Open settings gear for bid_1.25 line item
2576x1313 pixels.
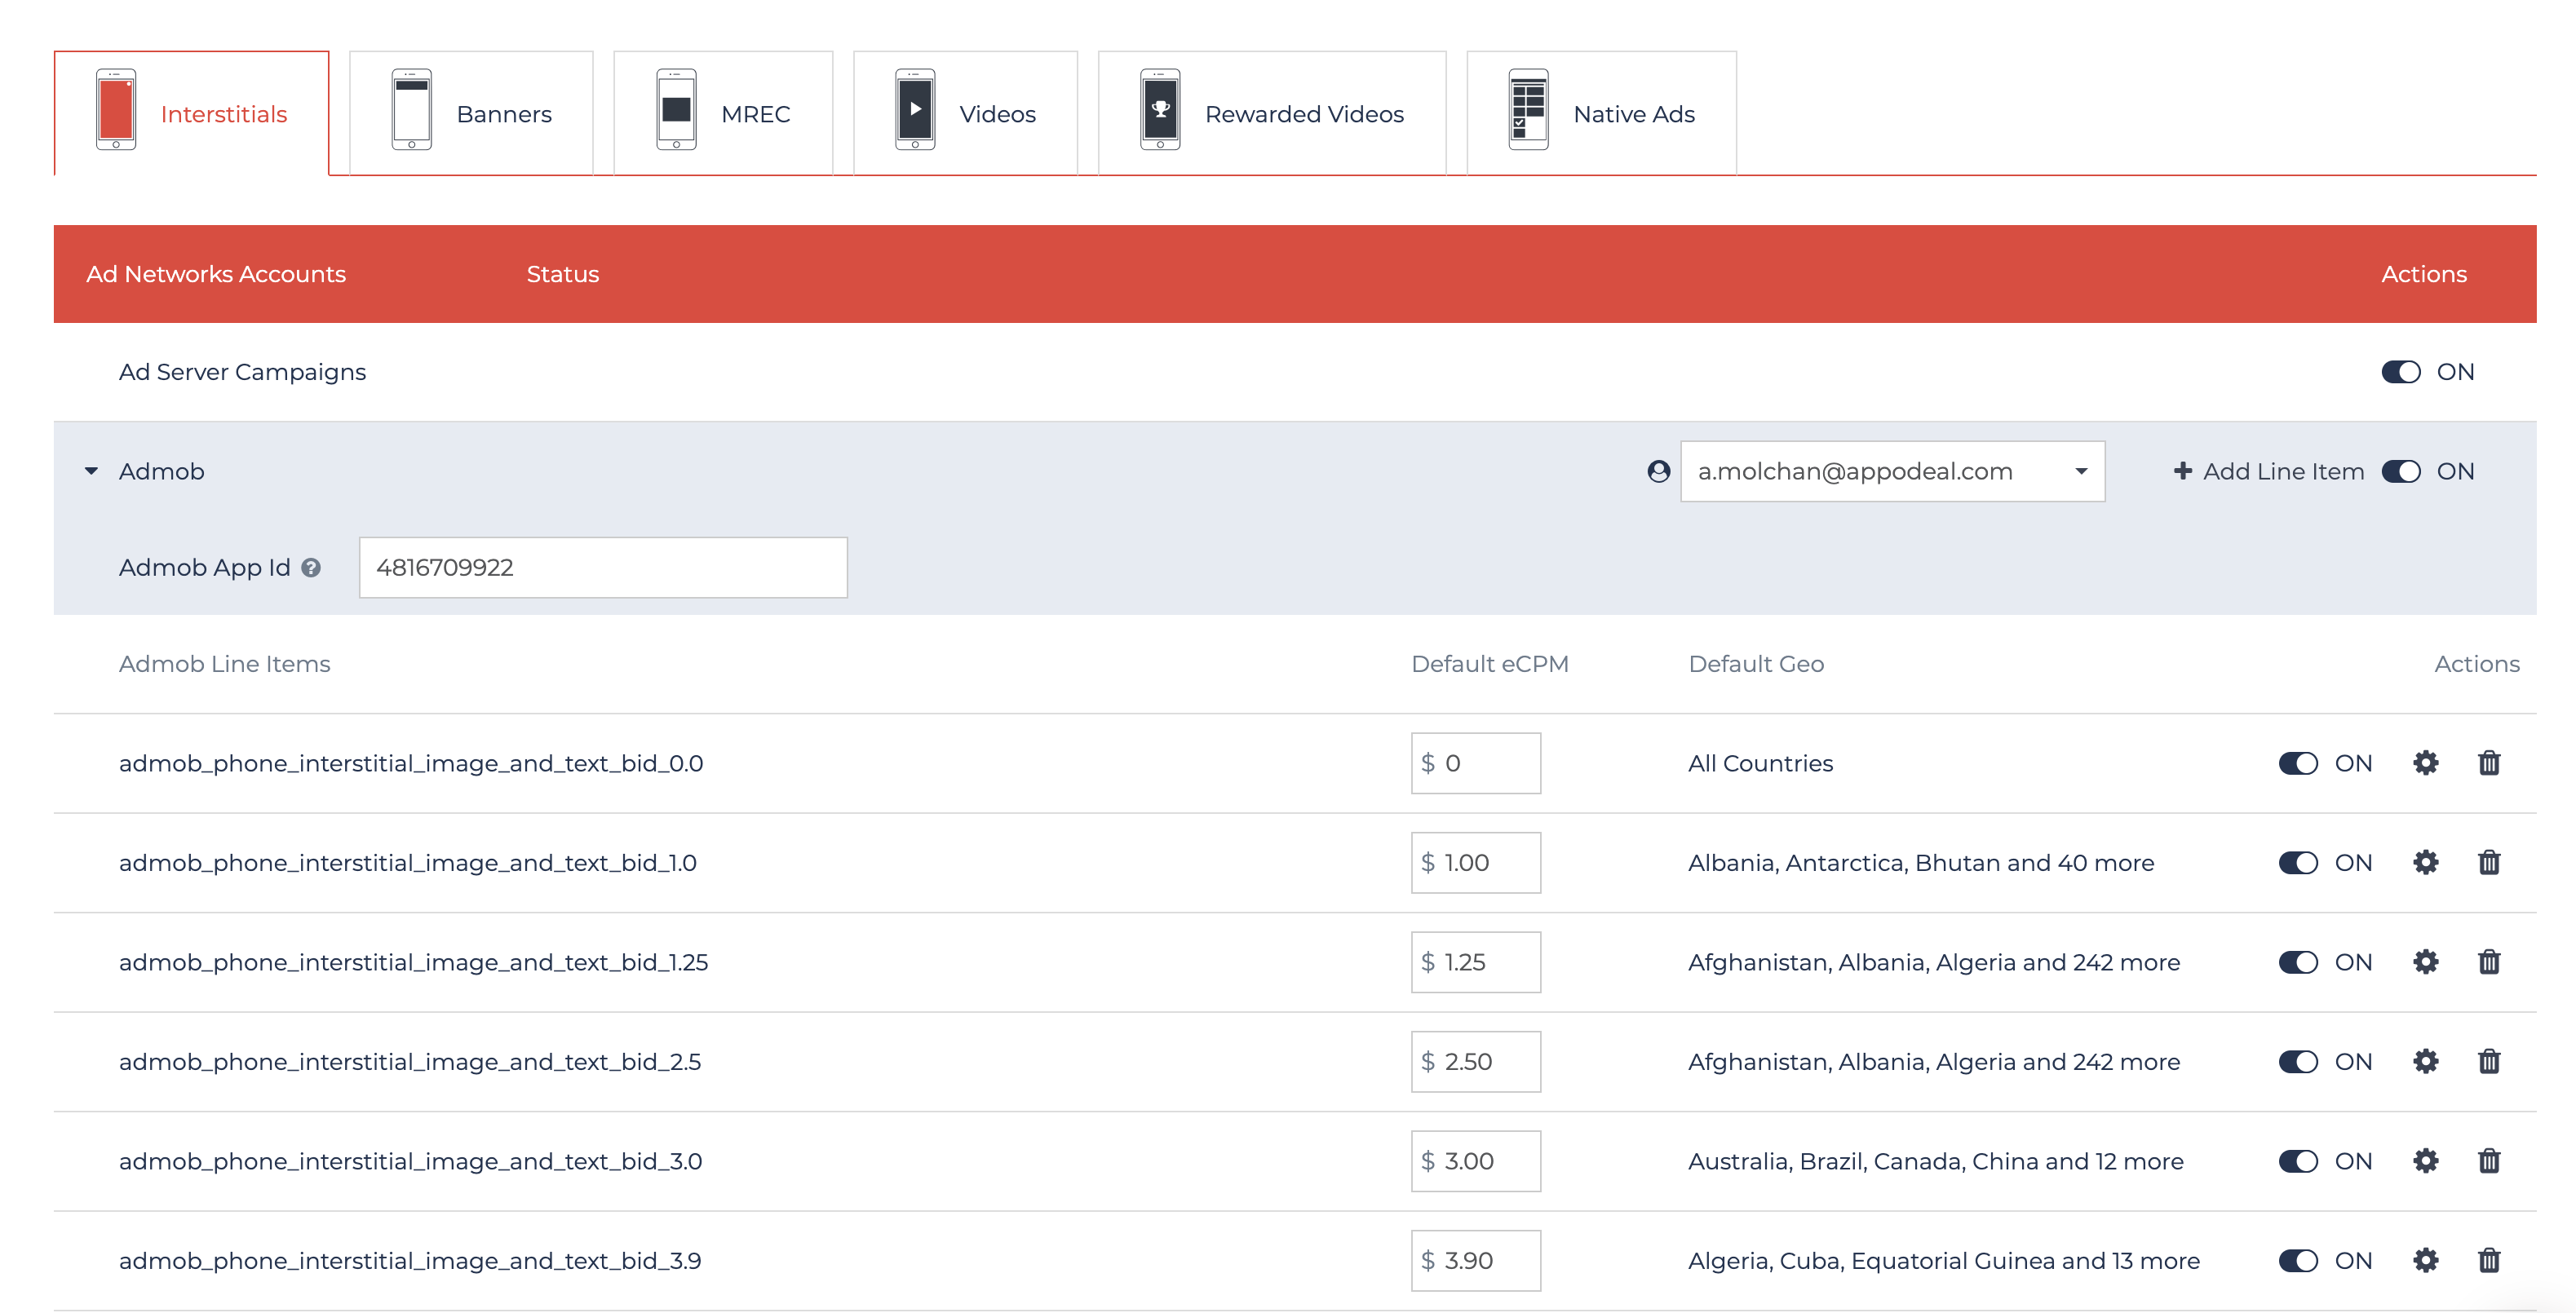tap(2425, 962)
